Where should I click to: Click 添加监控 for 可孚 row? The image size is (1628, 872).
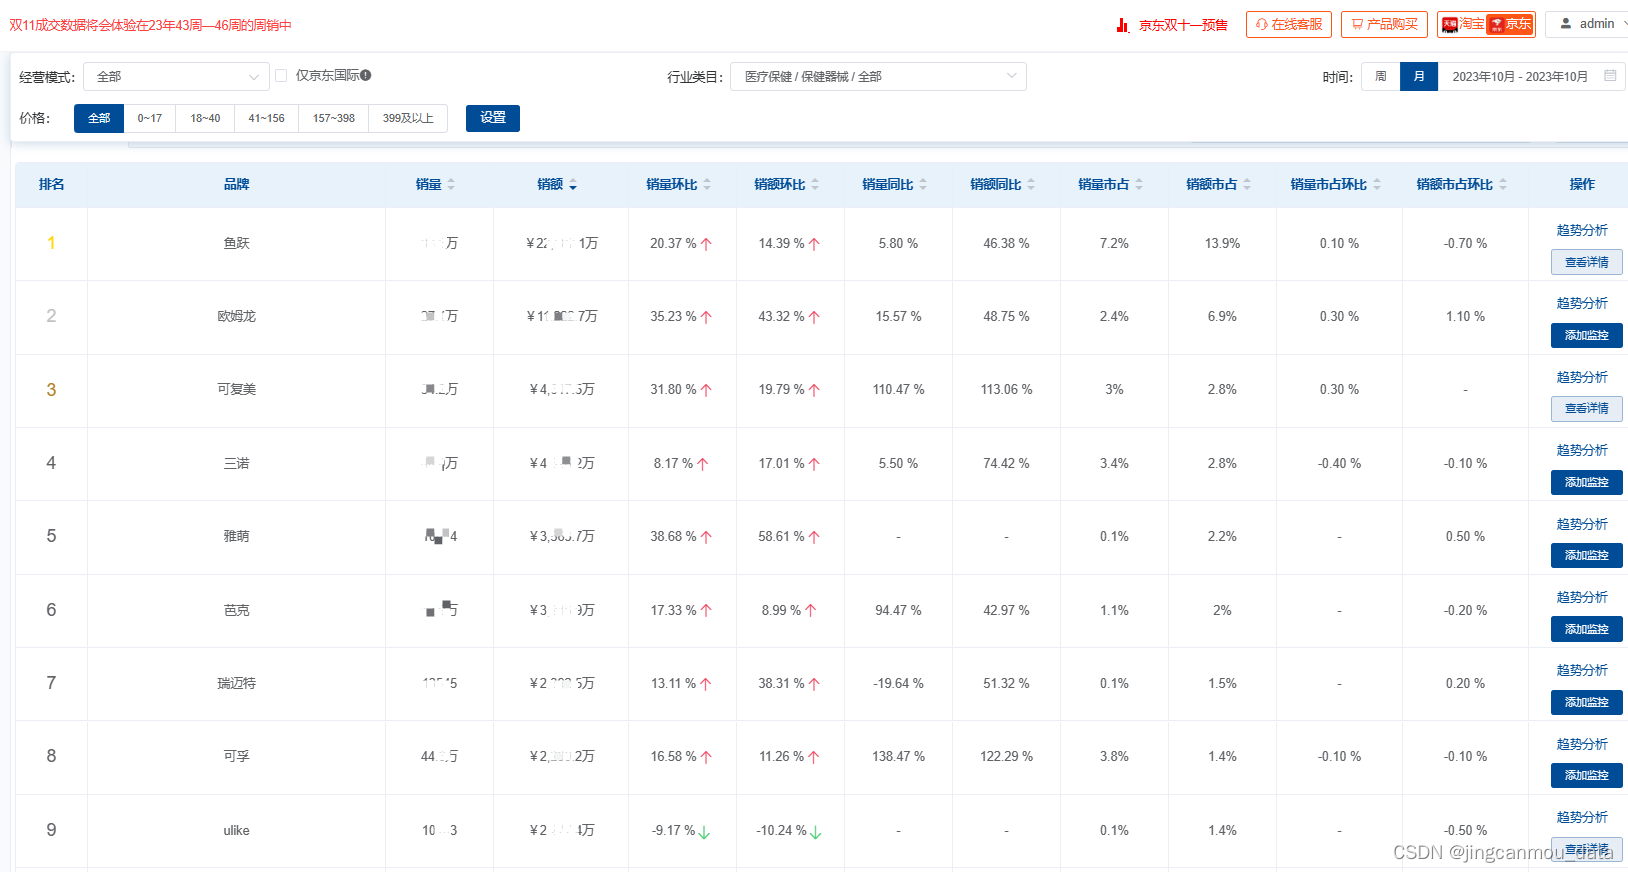(1587, 775)
